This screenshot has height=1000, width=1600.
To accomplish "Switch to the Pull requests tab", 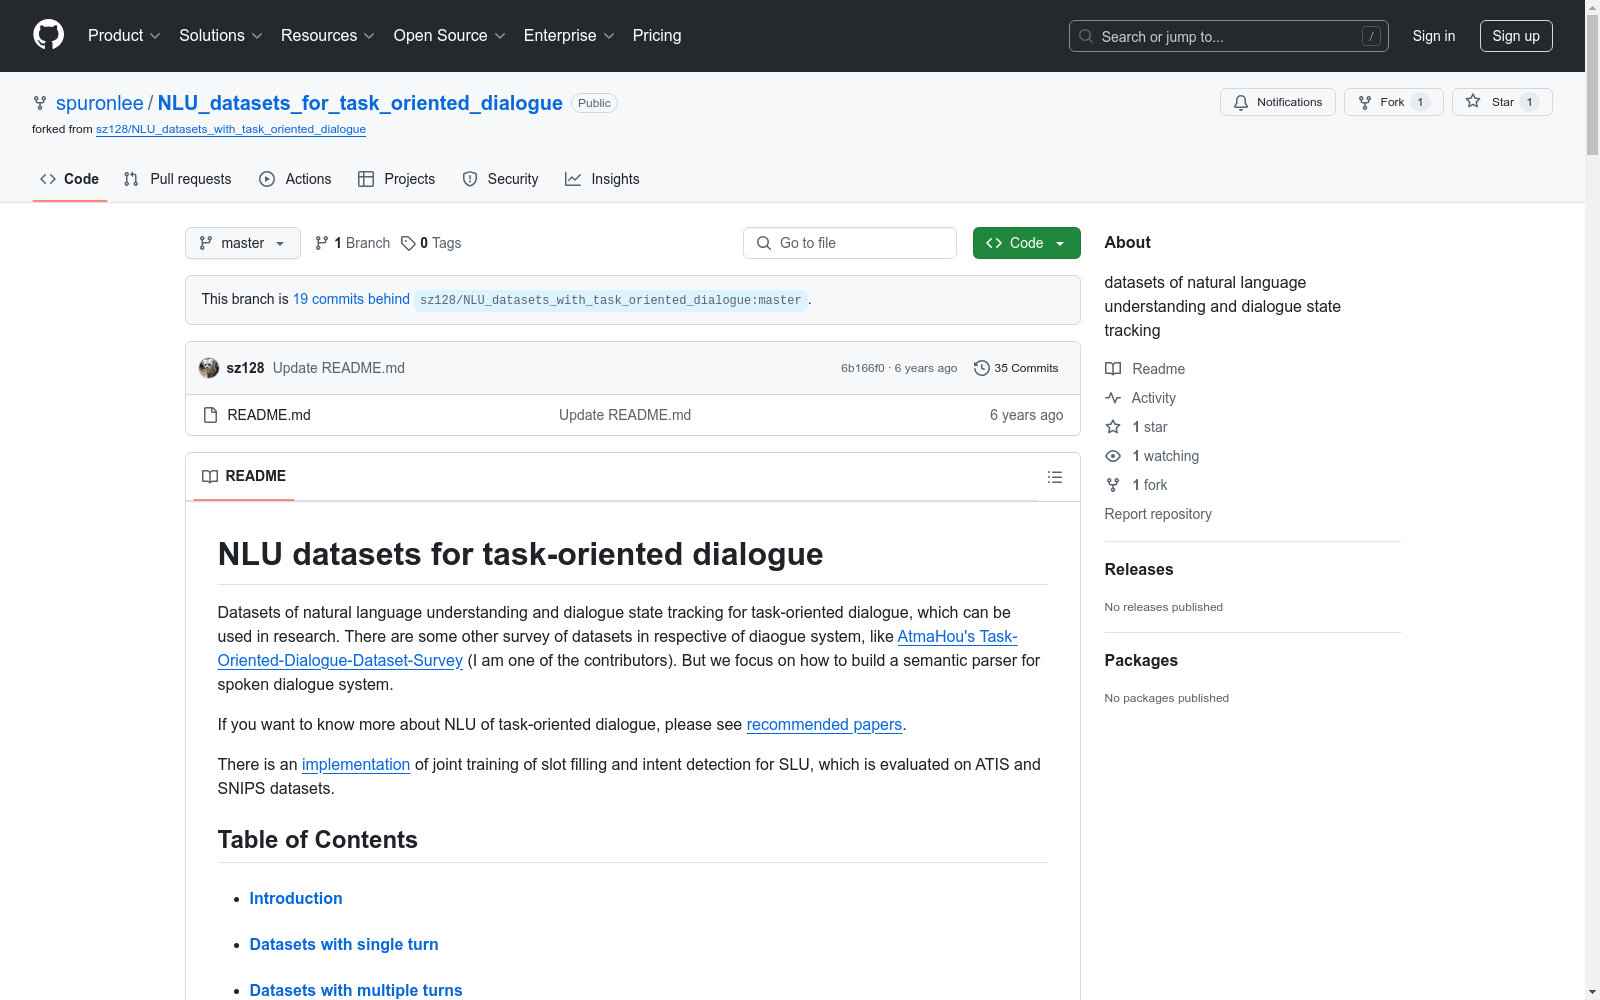I will coord(178,179).
